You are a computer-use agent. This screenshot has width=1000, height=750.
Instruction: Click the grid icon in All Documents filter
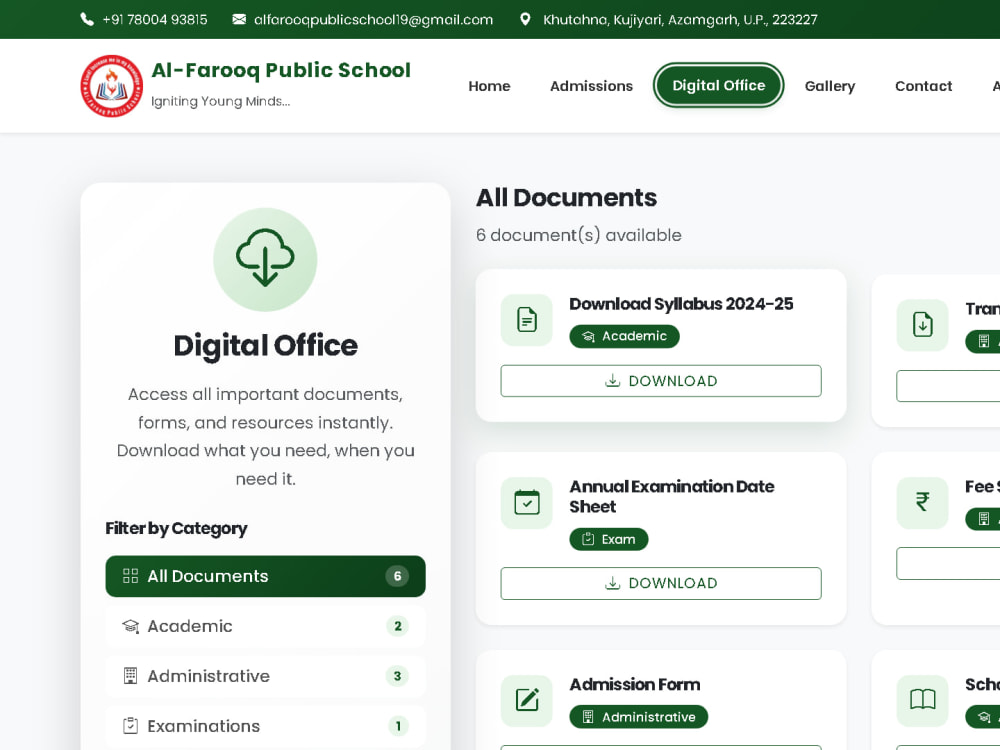click(130, 576)
